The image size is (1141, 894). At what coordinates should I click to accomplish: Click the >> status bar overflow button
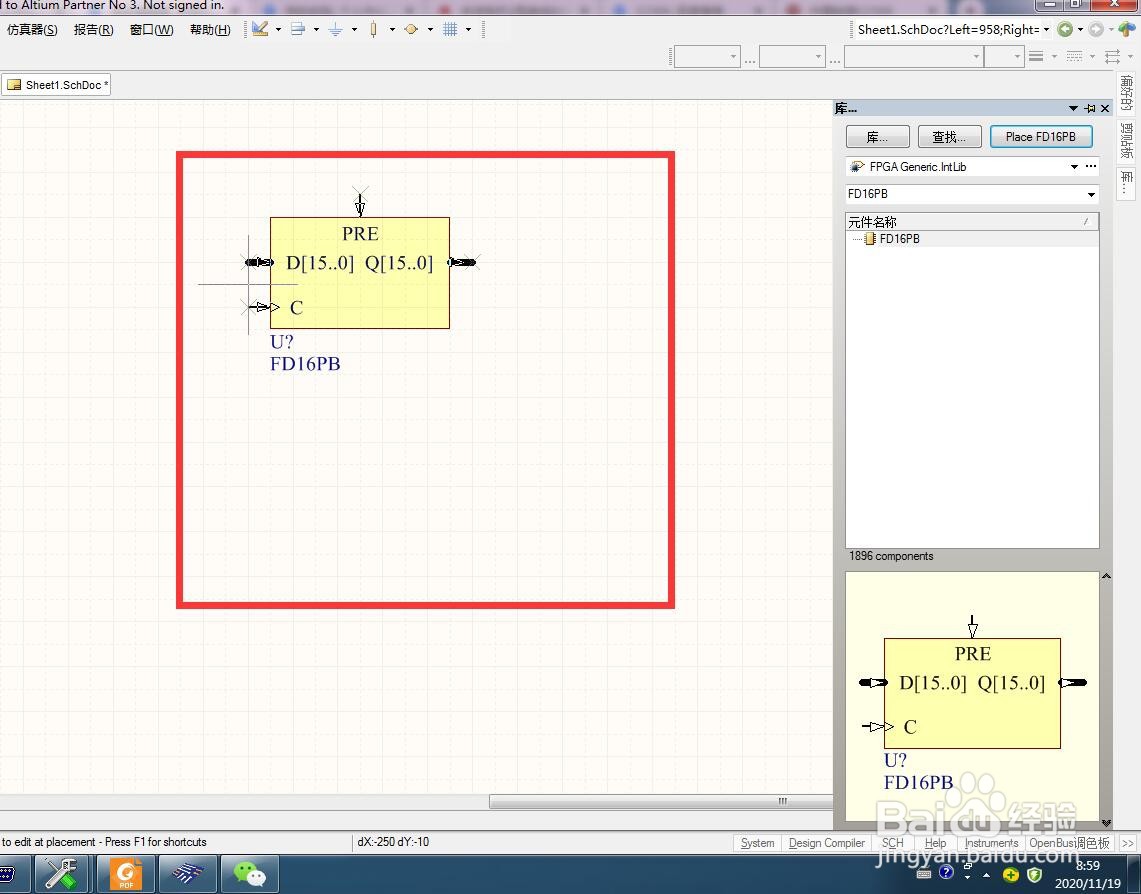click(x=1128, y=843)
